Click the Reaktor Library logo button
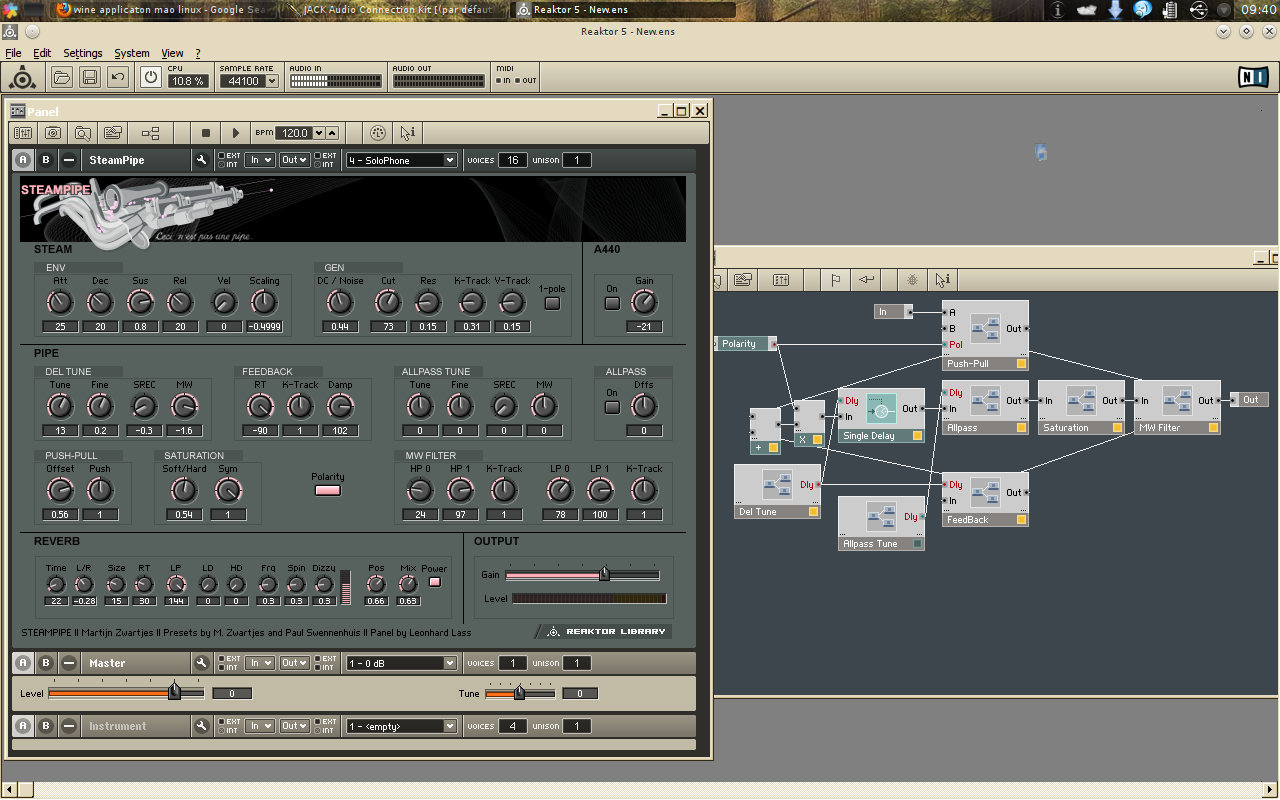 [604, 631]
